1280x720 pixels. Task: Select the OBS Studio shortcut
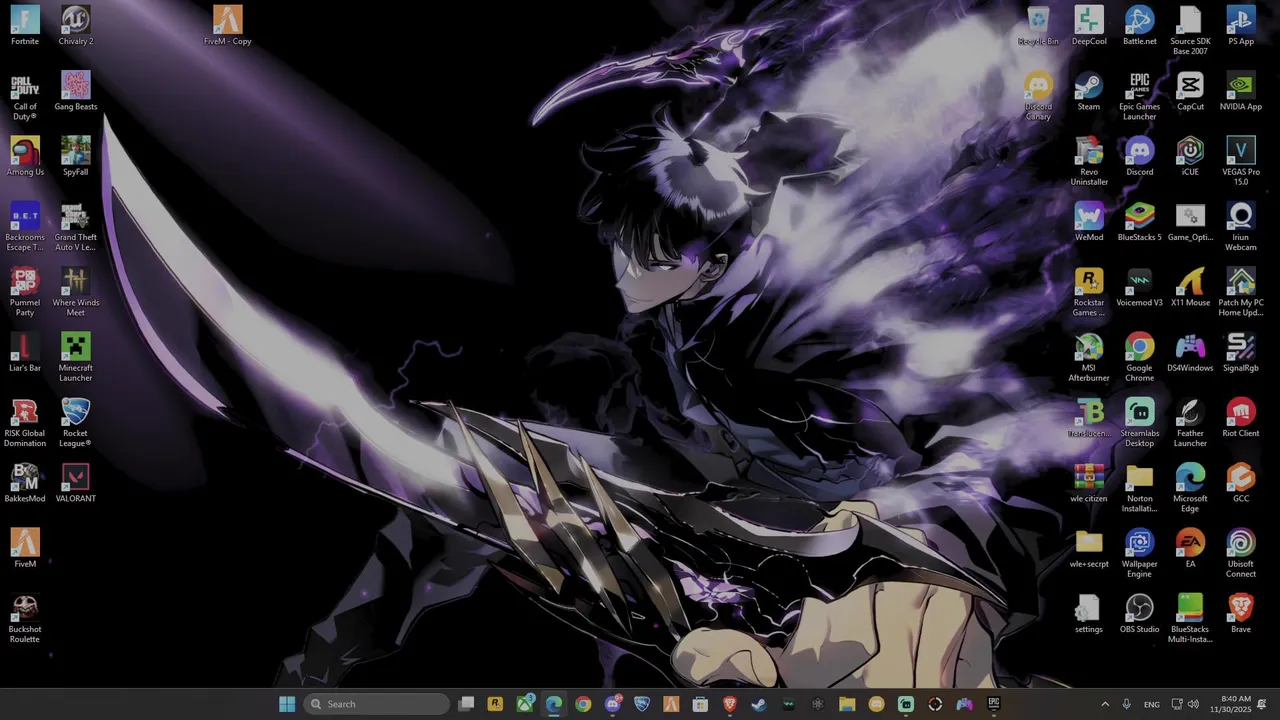tap(1140, 615)
